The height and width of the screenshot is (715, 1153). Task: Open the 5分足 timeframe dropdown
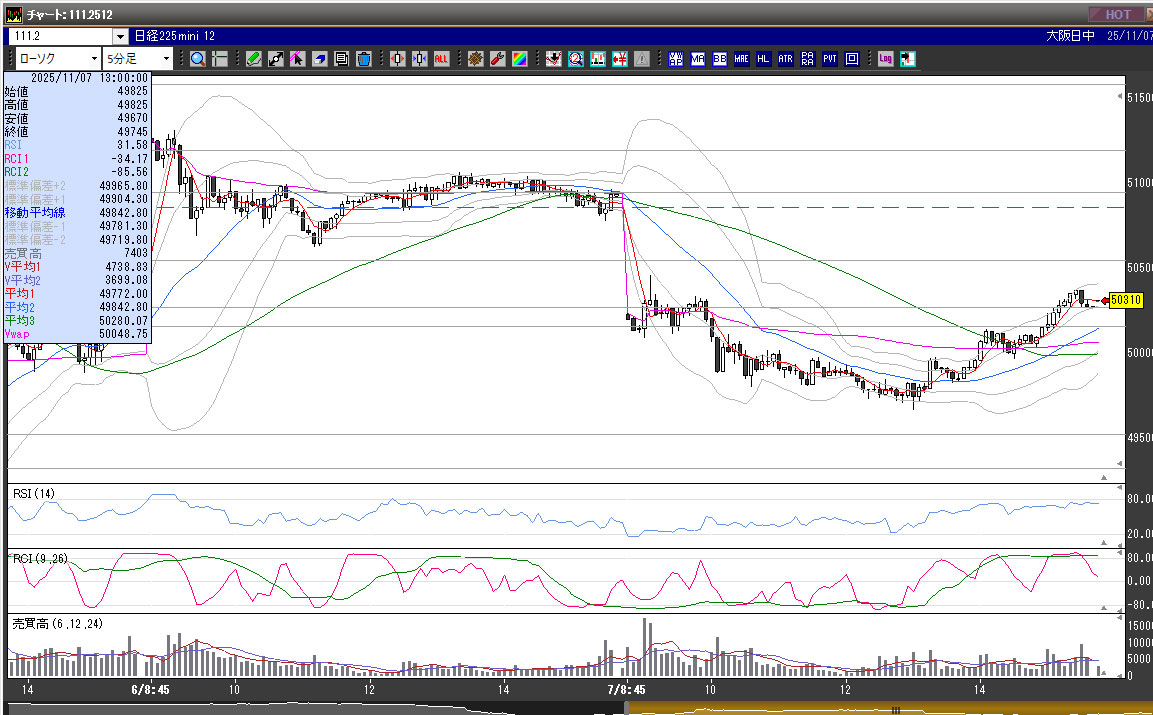pyautogui.click(x=138, y=59)
